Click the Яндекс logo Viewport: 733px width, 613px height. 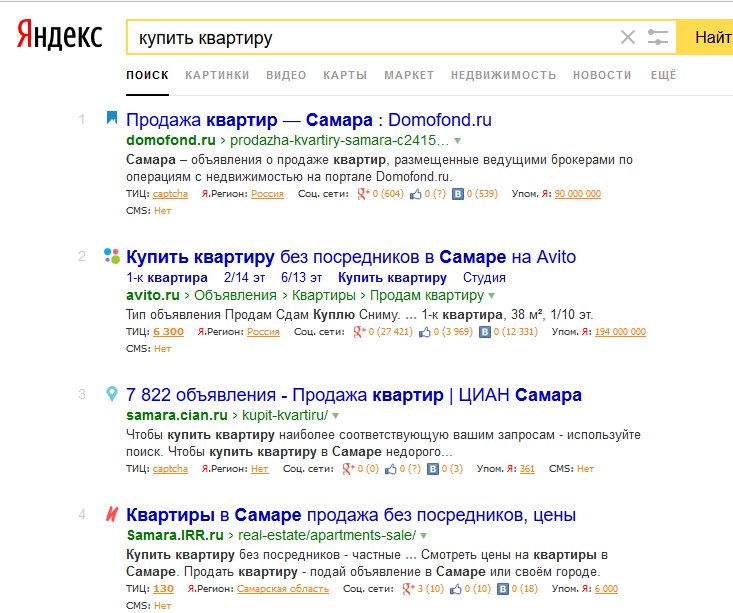[59, 36]
